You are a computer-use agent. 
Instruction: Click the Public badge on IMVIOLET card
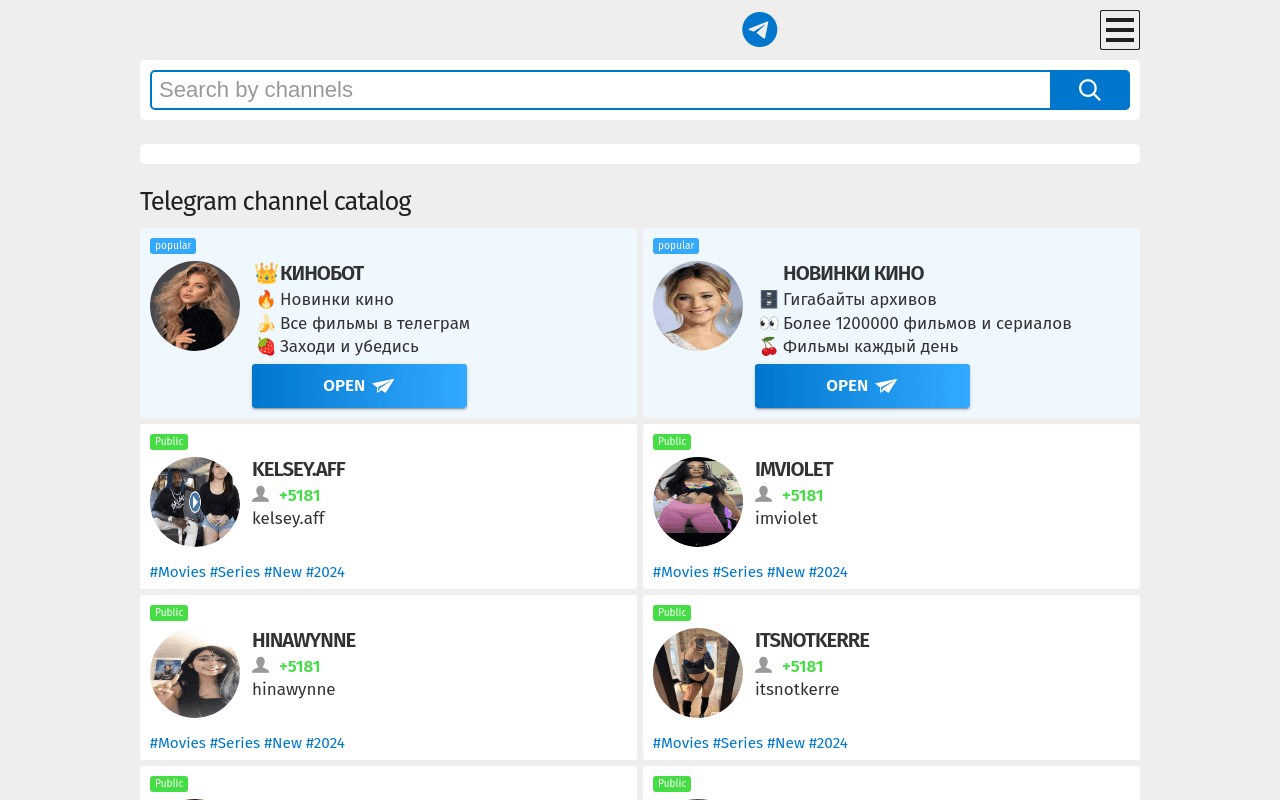click(672, 442)
